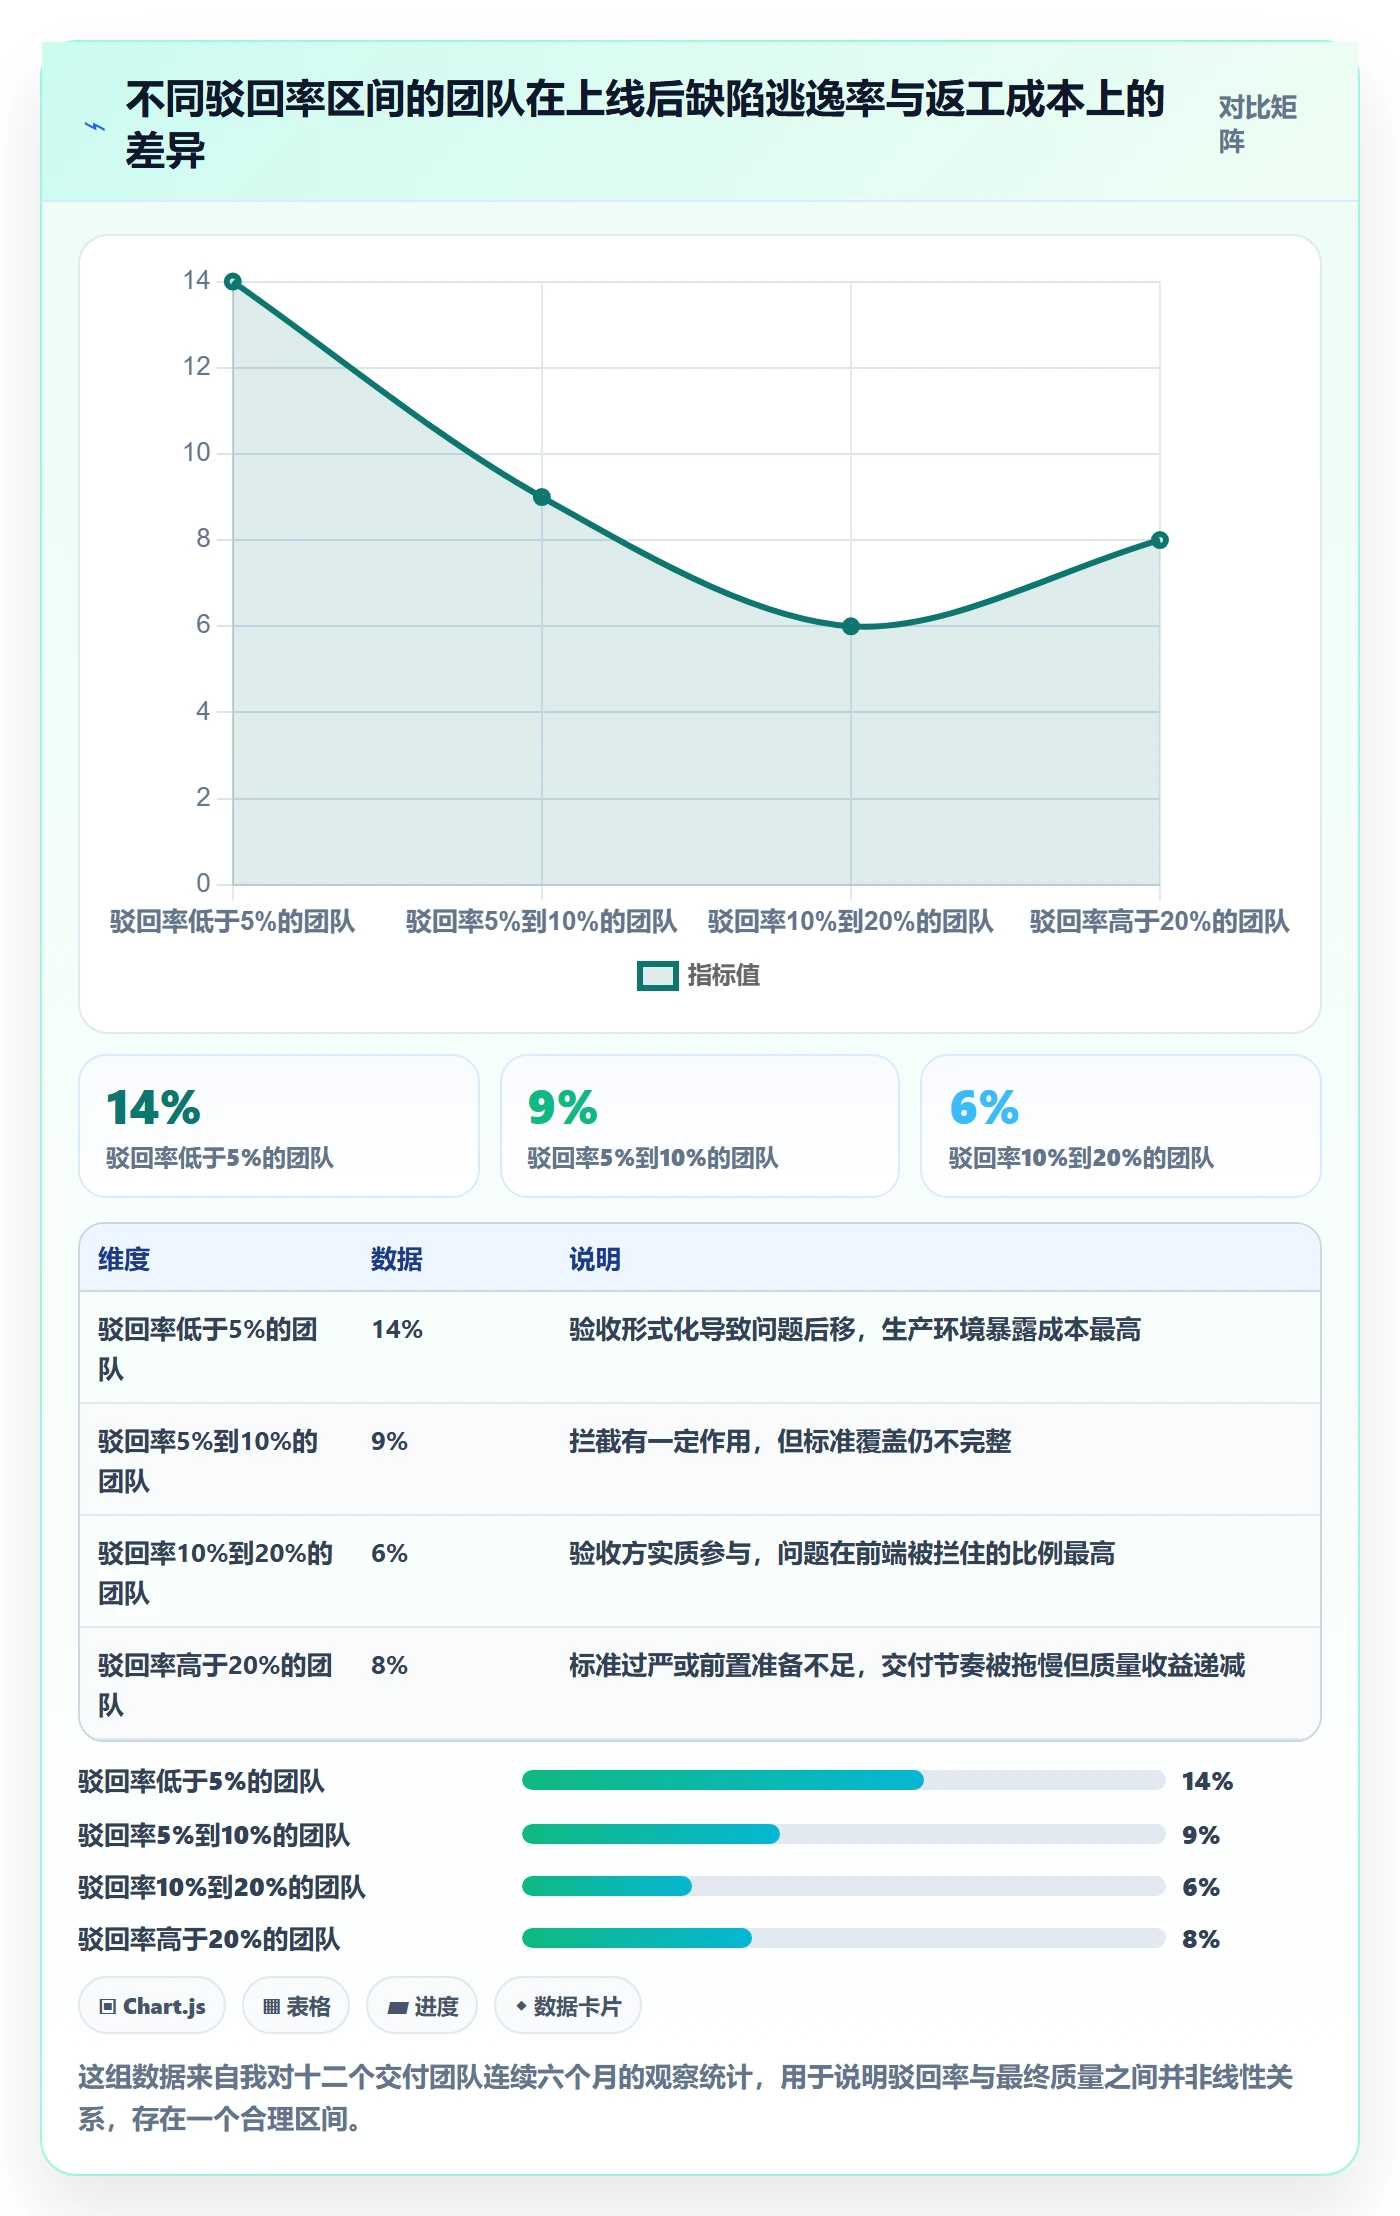Screen dimensions: 1400x2216
Task: Click the 表格 tag chip
Action: tap(296, 2006)
